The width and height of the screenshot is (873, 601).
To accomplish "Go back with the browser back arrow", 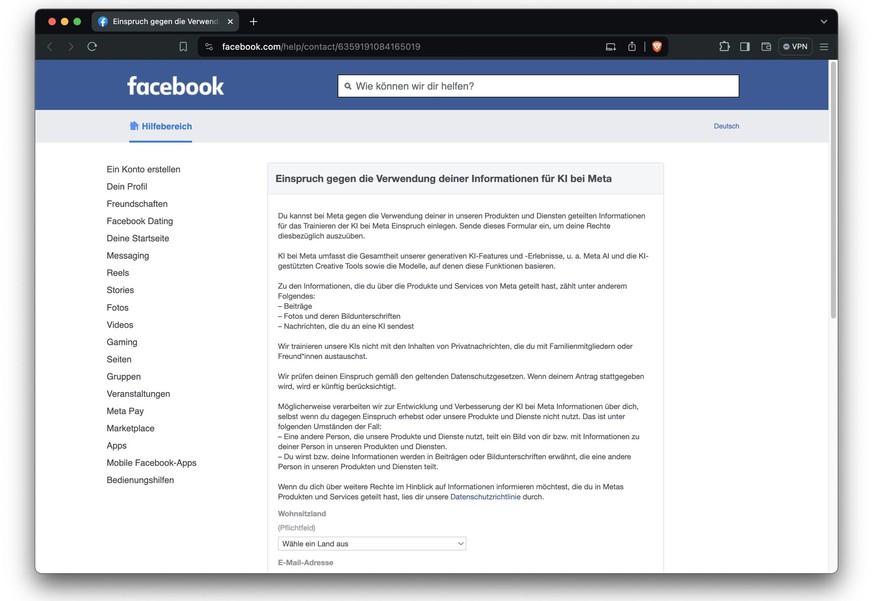I will pos(50,47).
